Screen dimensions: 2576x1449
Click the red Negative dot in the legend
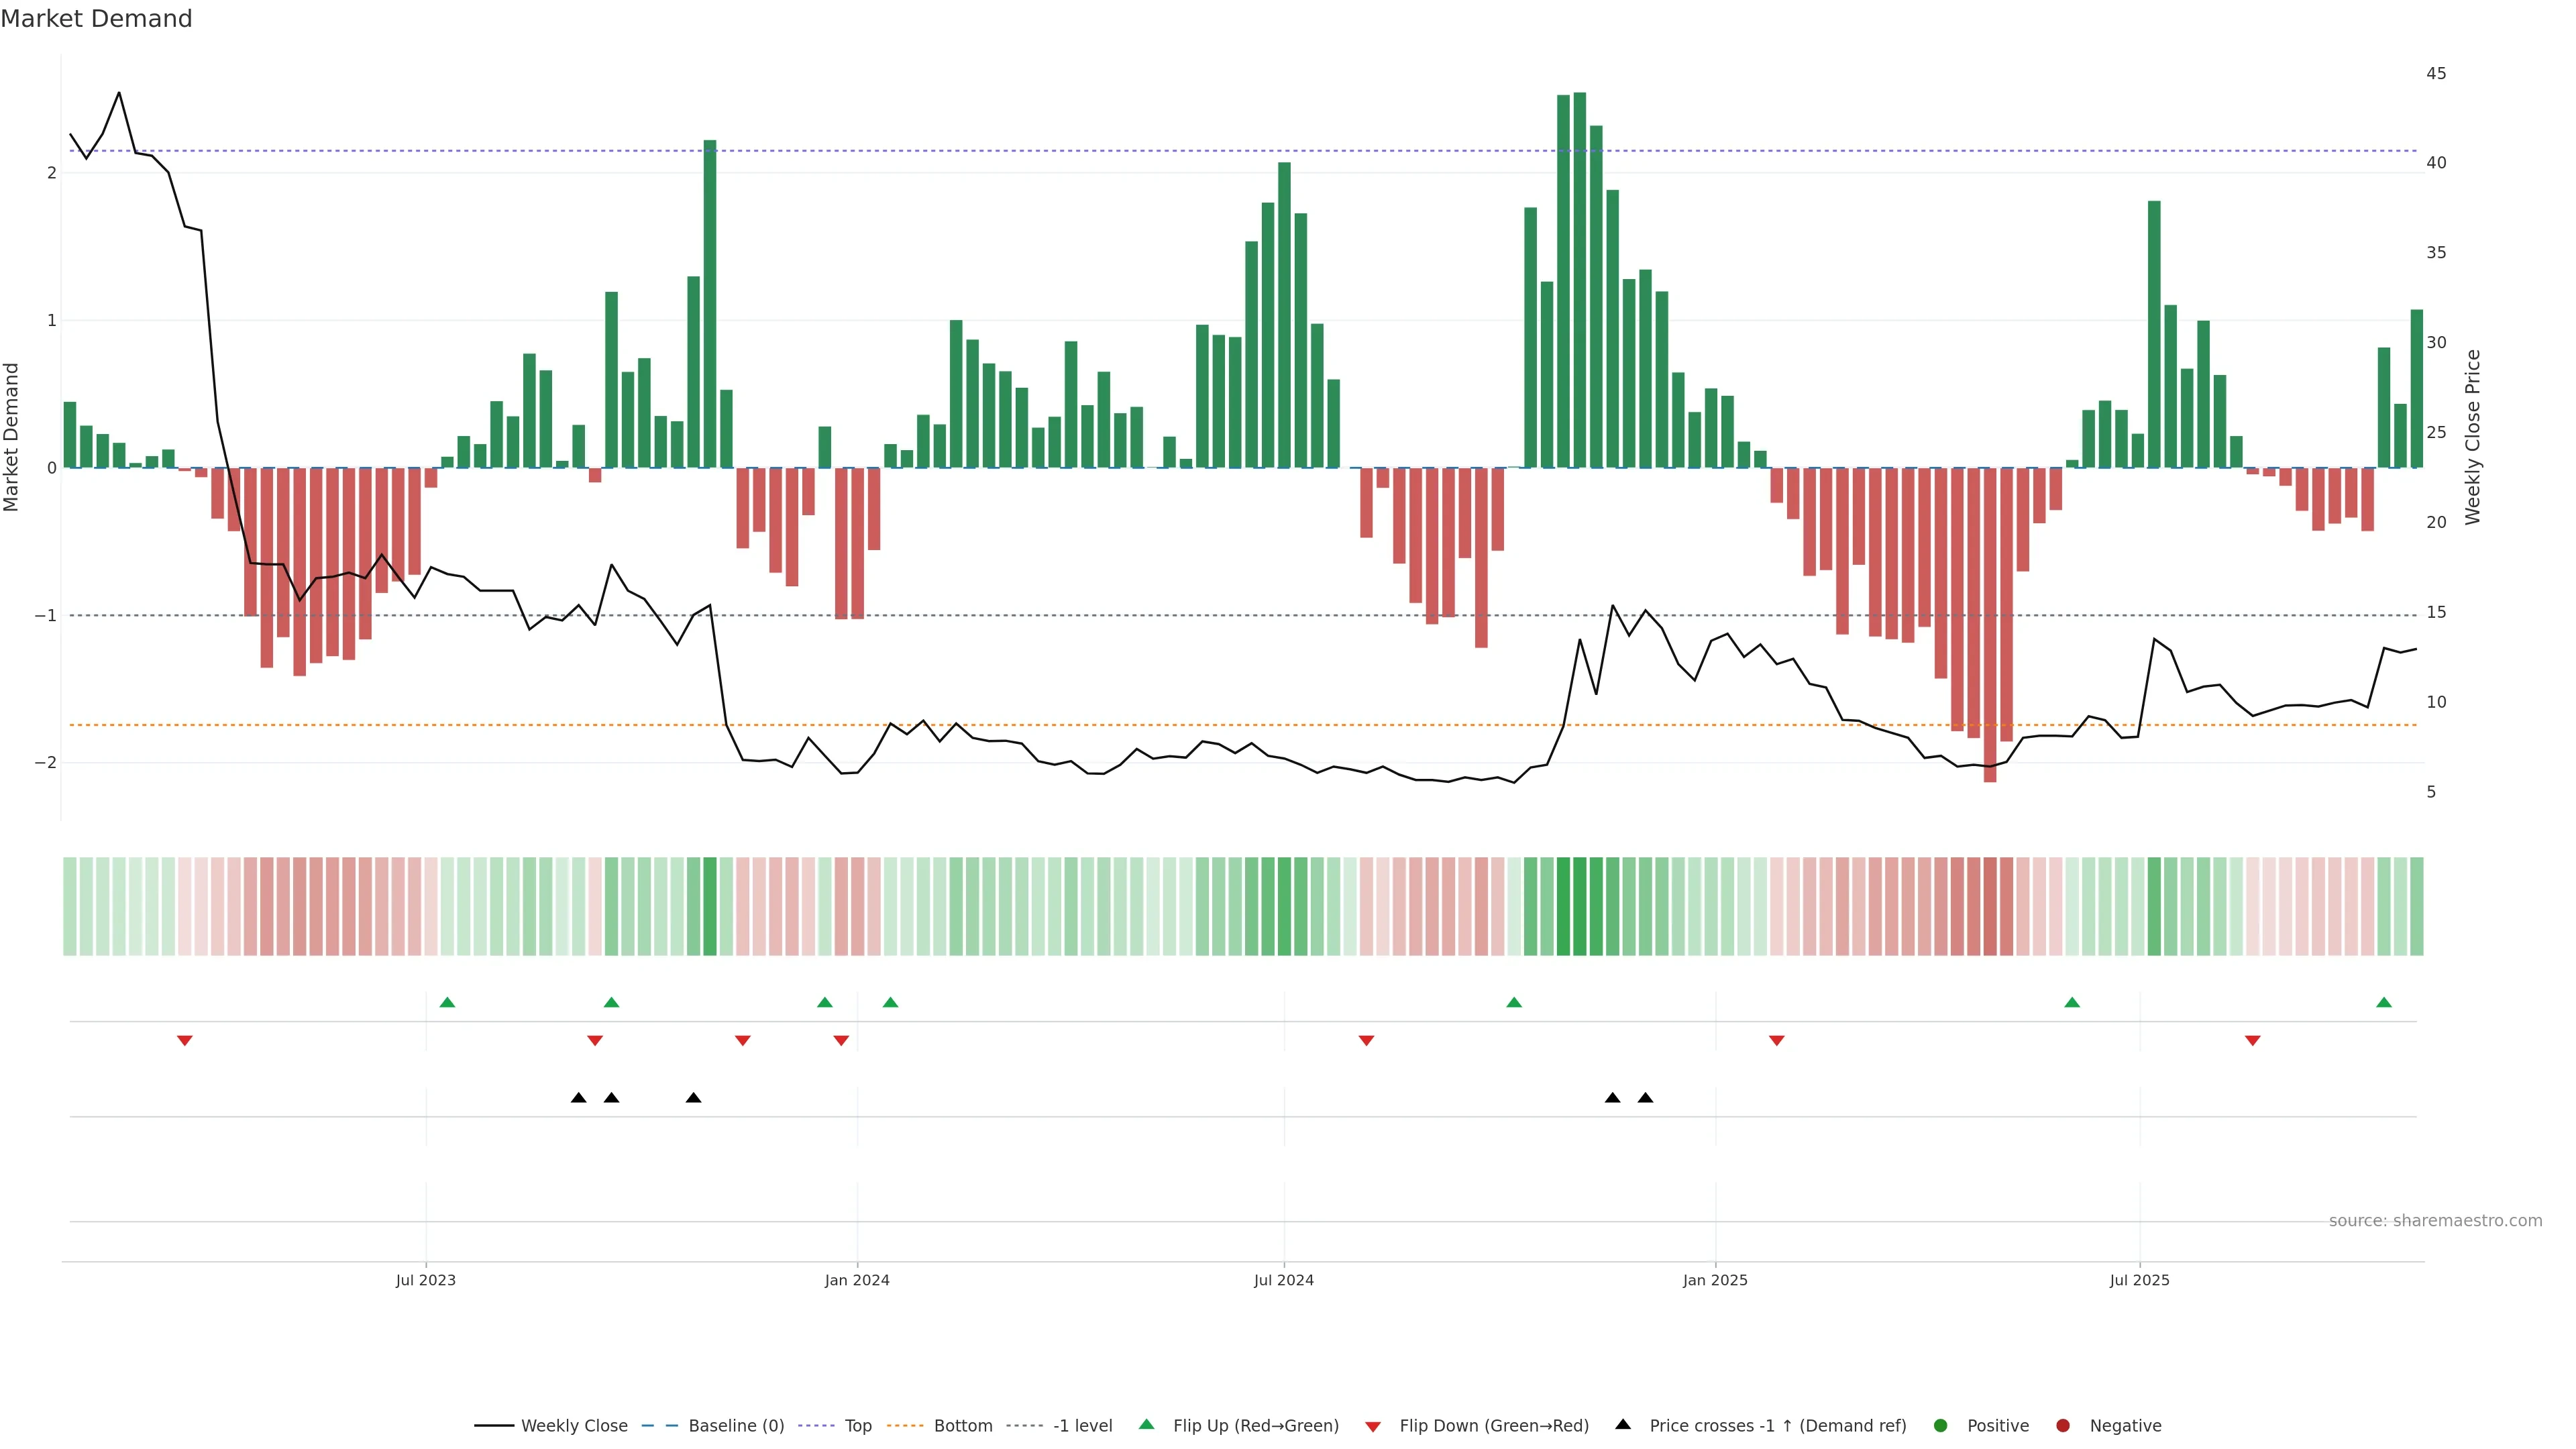pos(2062,1426)
